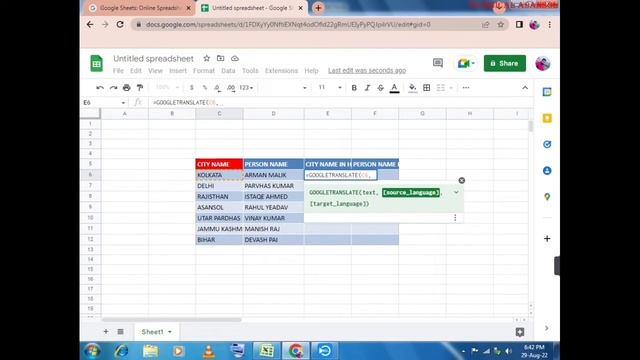
Task: Increase decimal places icon
Action: pyautogui.click(x=231, y=88)
